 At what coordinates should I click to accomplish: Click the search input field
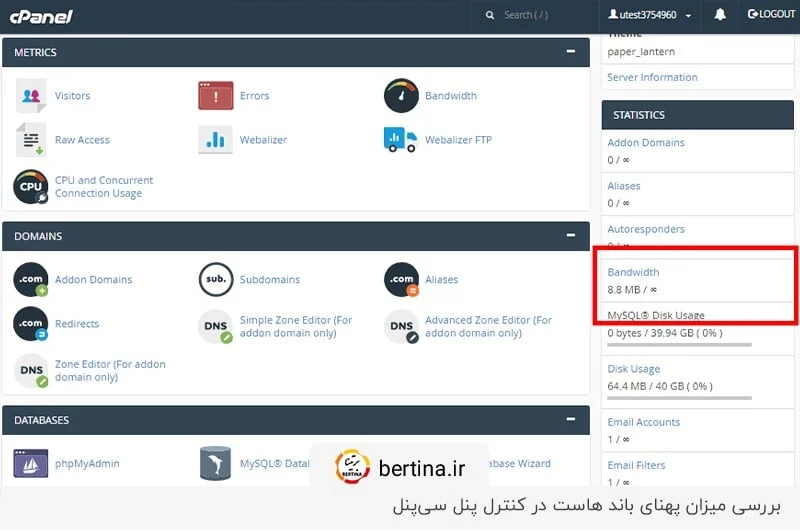click(x=540, y=15)
